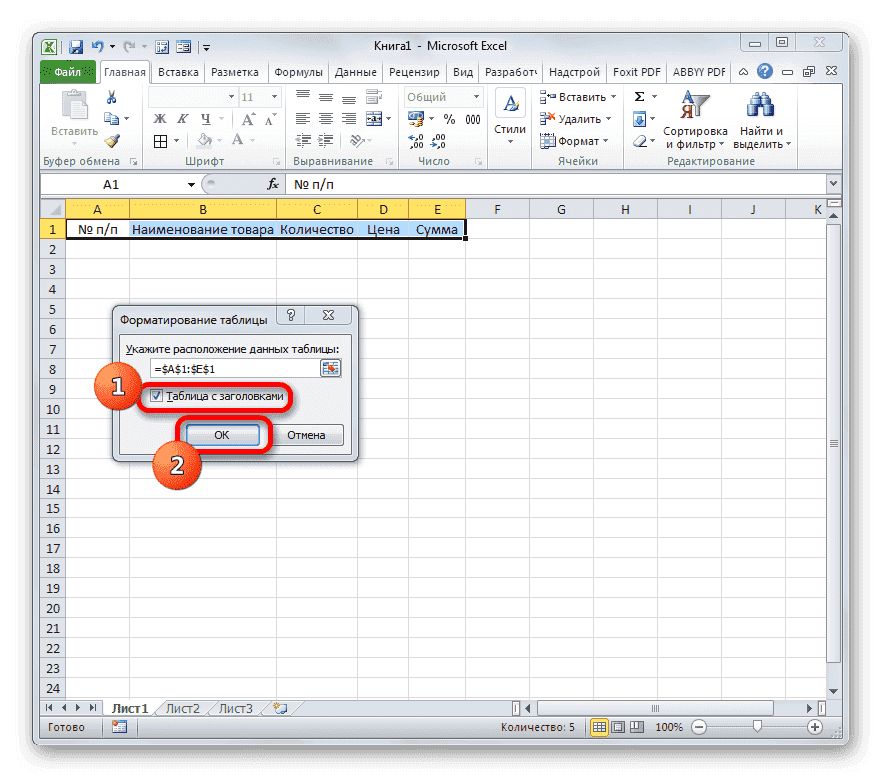Open the Общий number format dropdown
This screenshot has height=778, width=882.
click(x=476, y=96)
